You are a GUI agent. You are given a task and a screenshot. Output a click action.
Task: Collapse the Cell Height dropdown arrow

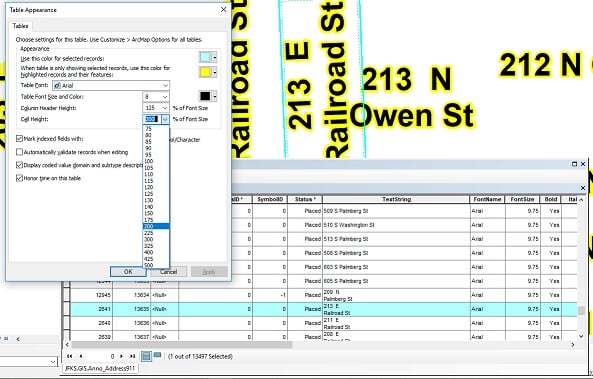[x=165, y=119]
